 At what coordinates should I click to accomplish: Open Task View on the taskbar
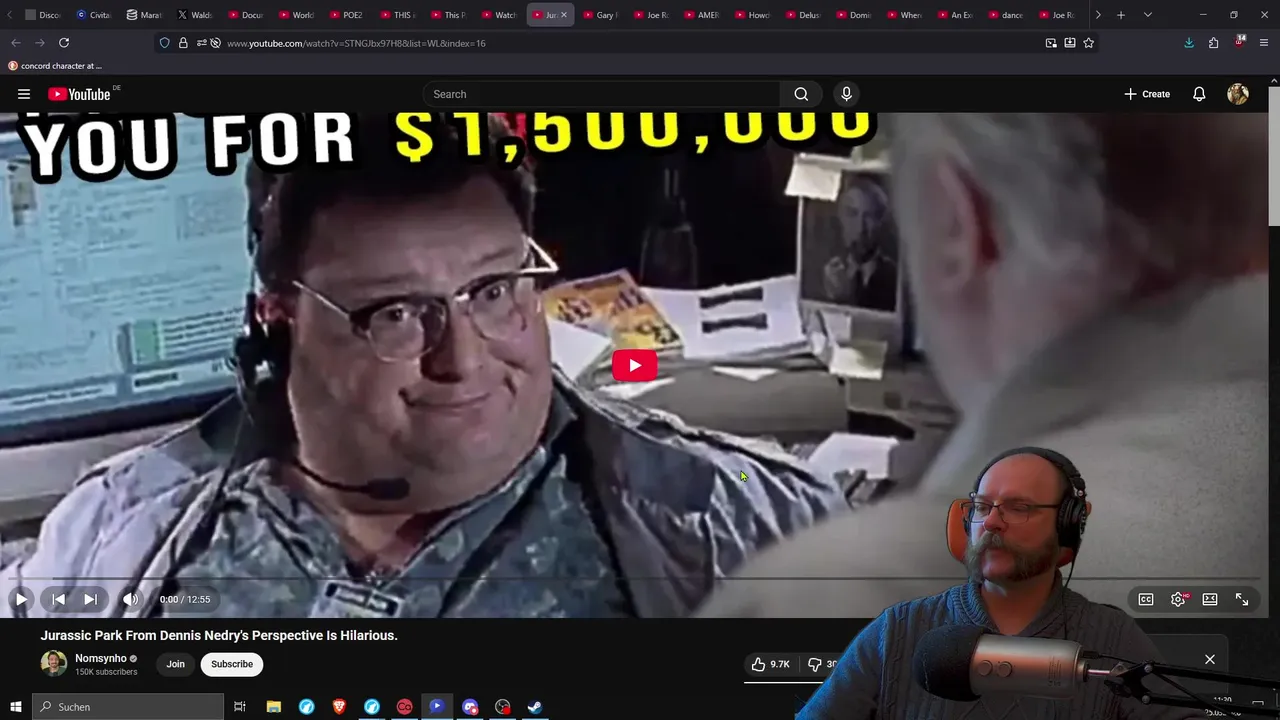(240, 707)
